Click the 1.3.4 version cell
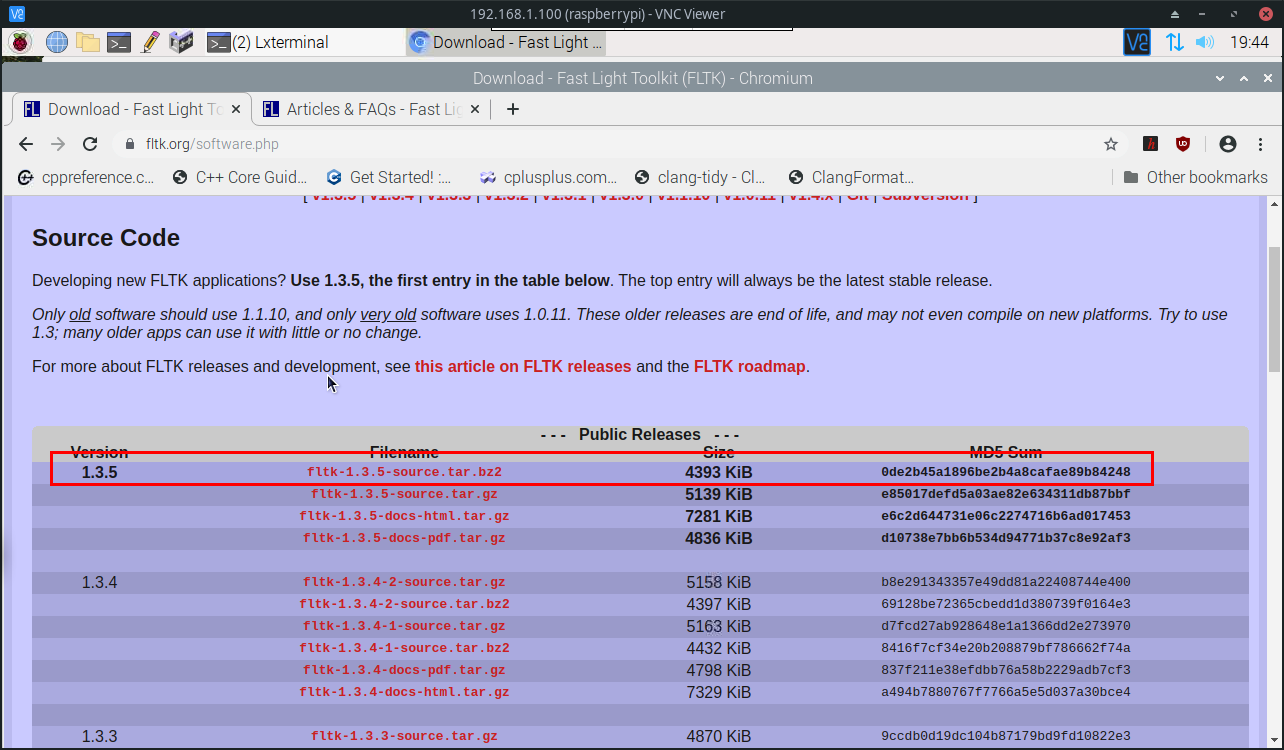The height and width of the screenshot is (750, 1284). 100,582
